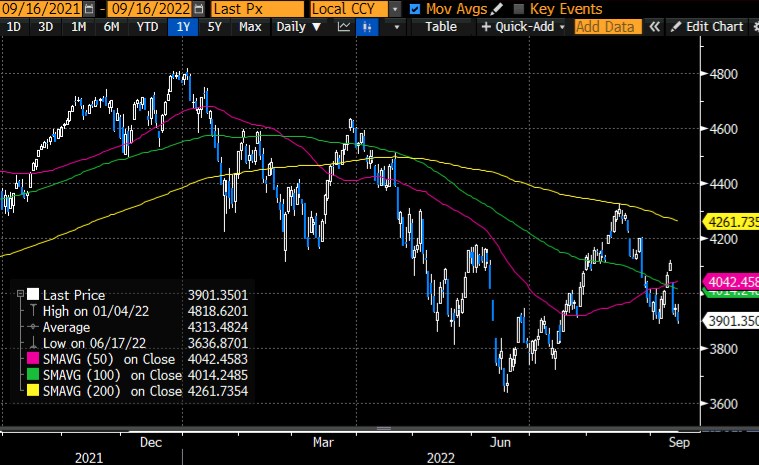This screenshot has width=759, height=465.
Task: Enable the Key Events checkbox
Action: 518,9
